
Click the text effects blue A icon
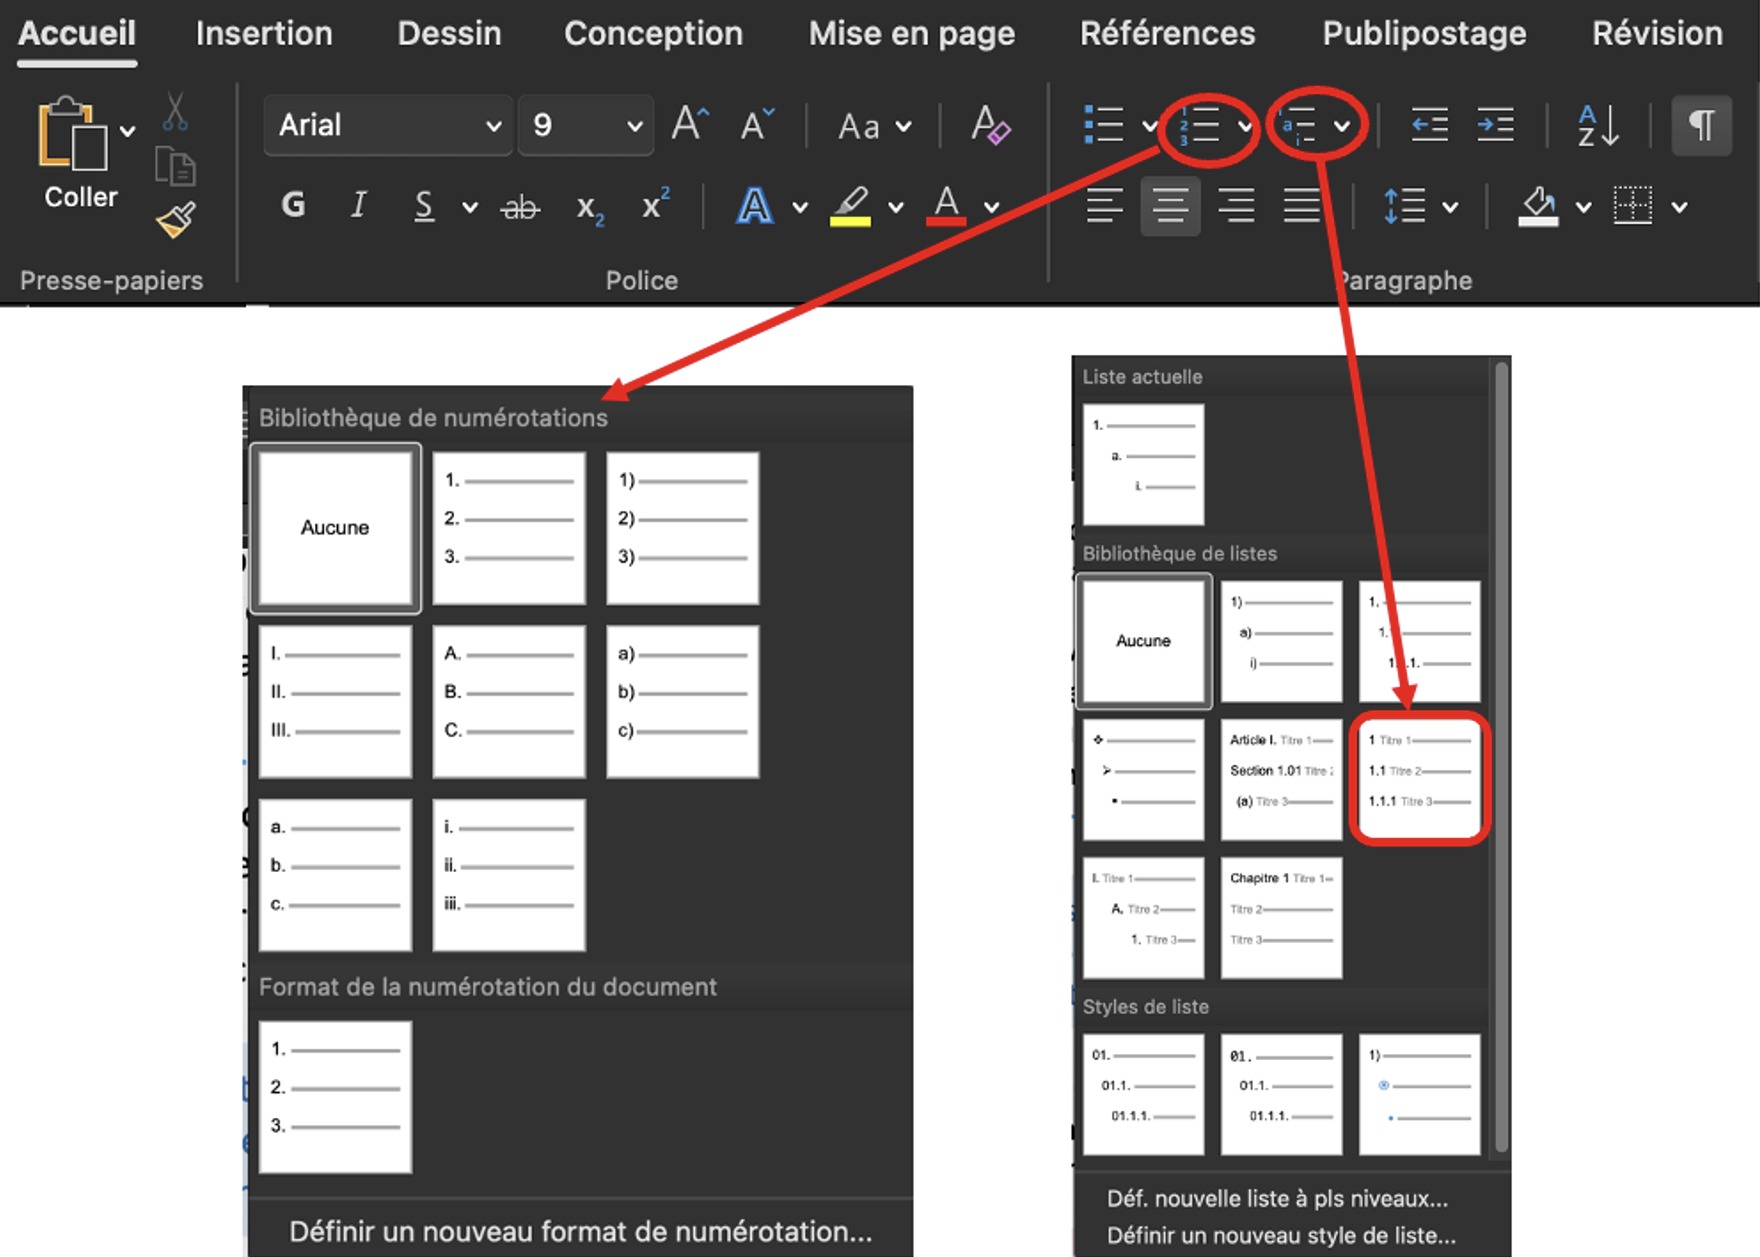(754, 207)
